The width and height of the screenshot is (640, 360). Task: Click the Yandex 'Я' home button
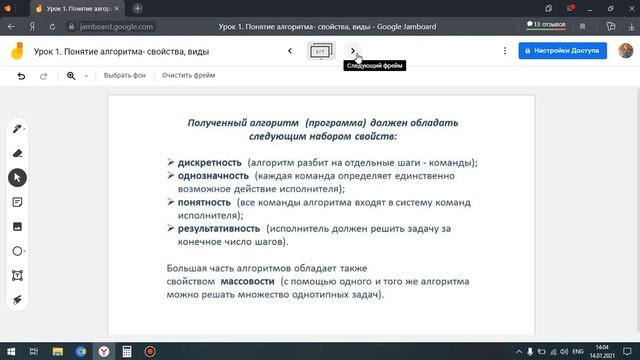pyautogui.click(x=32, y=27)
